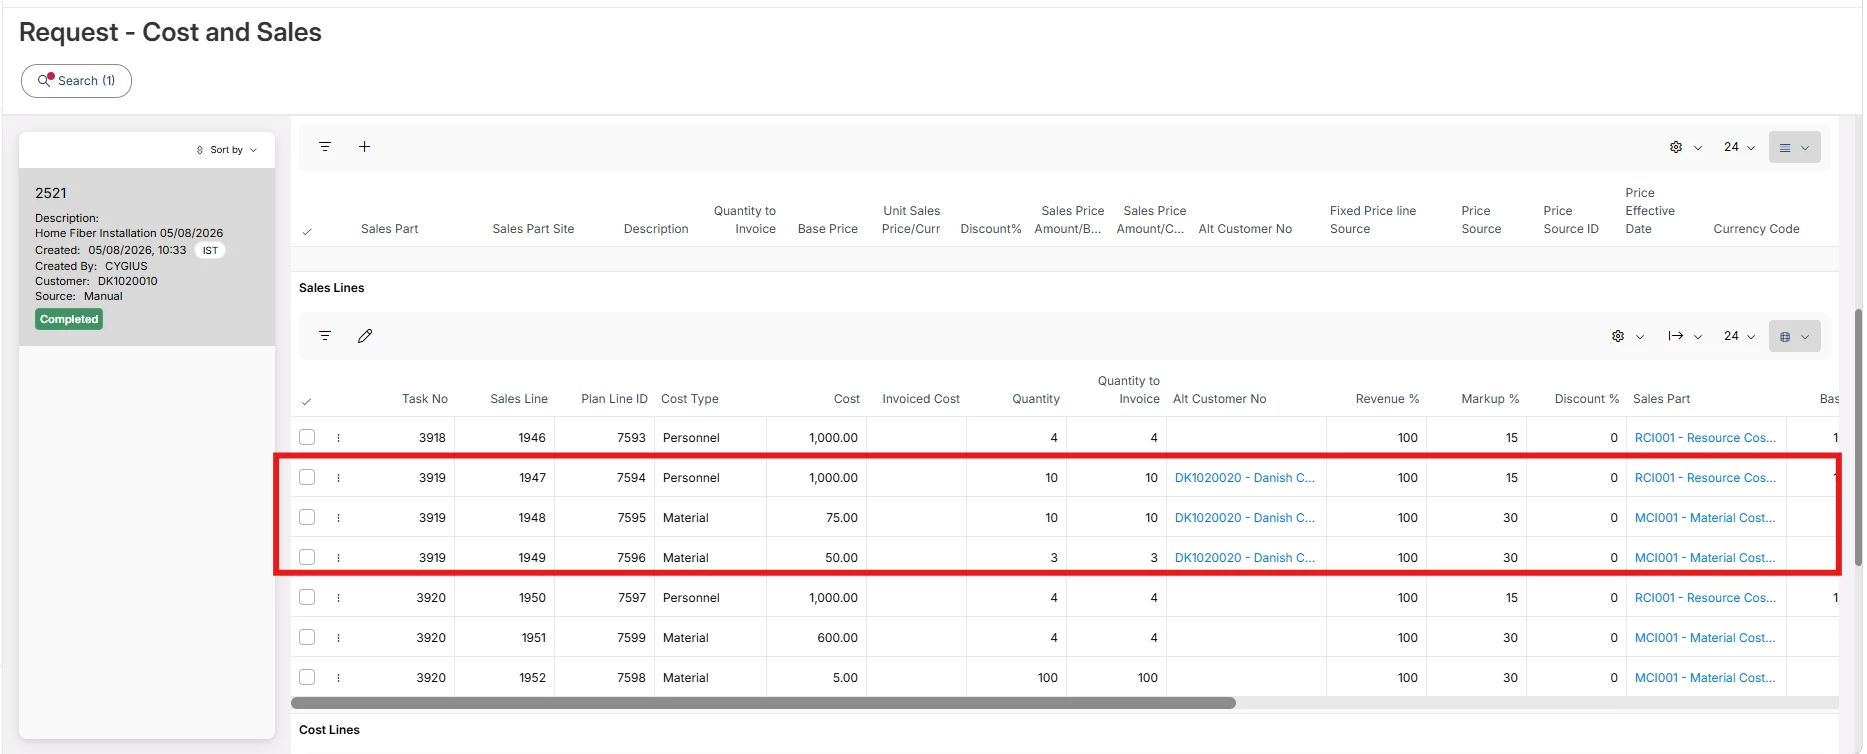This screenshot has height=754, width=1867.
Task: Click the 1,000.00 cost on sales line 1947
Action: [833, 478]
